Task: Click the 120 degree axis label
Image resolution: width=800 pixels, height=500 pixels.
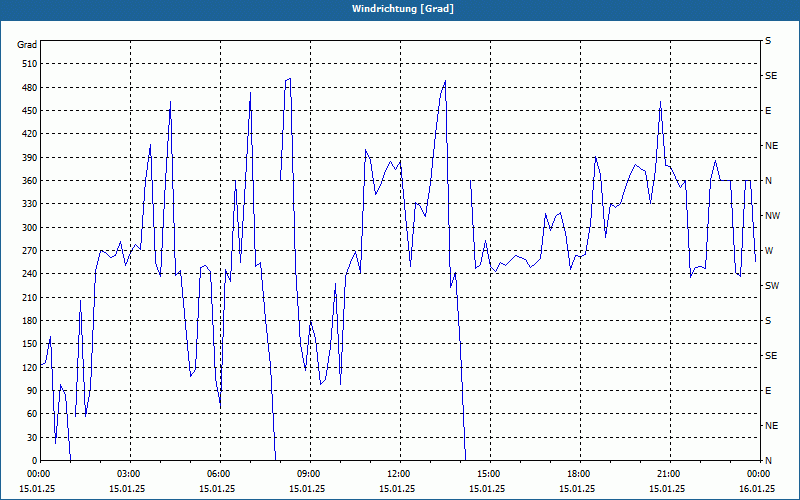Action: [30, 367]
